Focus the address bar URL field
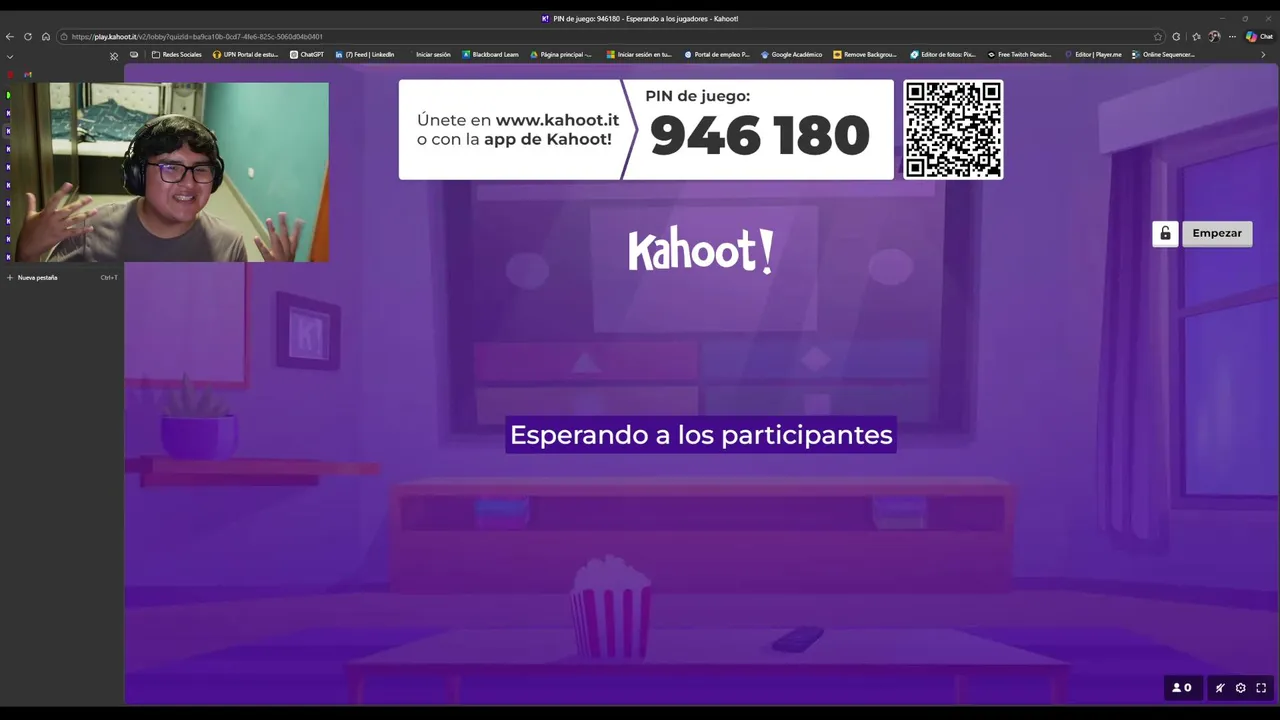The width and height of the screenshot is (1280, 720). pos(610,36)
